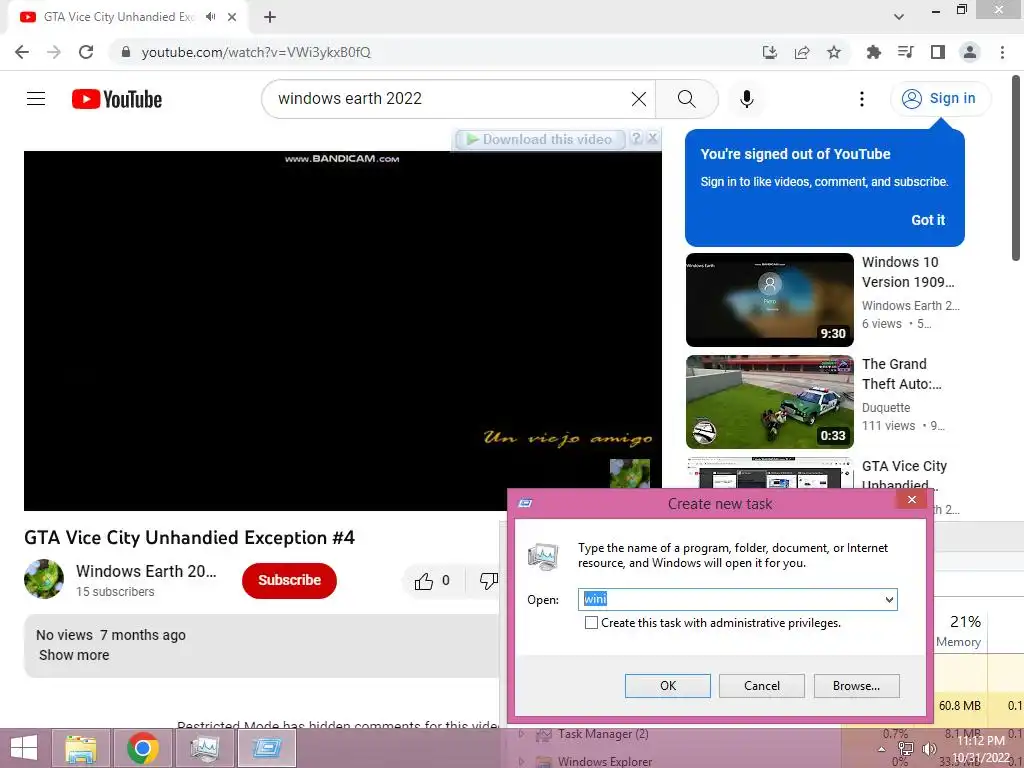The width and height of the screenshot is (1024, 768).
Task: Open the Chrome extensions puzzle icon
Action: tap(873, 52)
